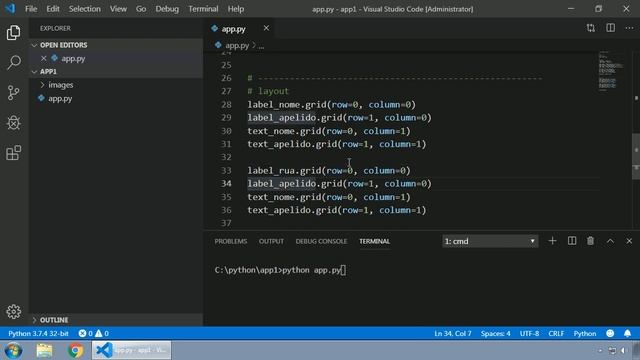Viewport: 640px width, 360px height.
Task: Open the Search view in activity bar
Action: pyautogui.click(x=13, y=62)
